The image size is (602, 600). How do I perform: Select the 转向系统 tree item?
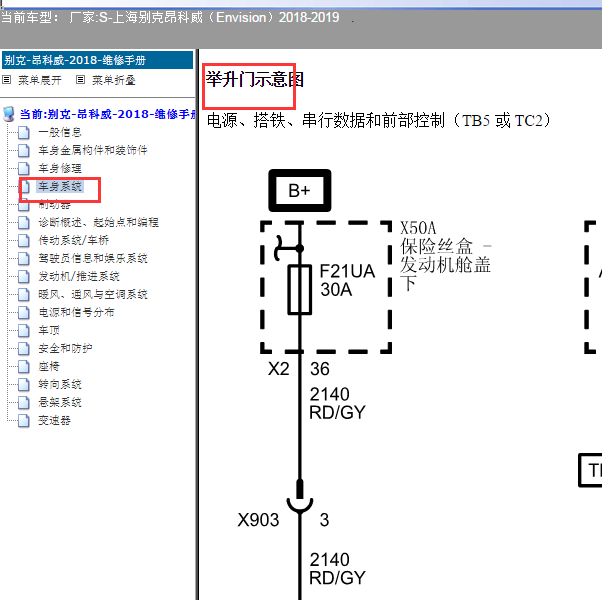(x=60, y=384)
